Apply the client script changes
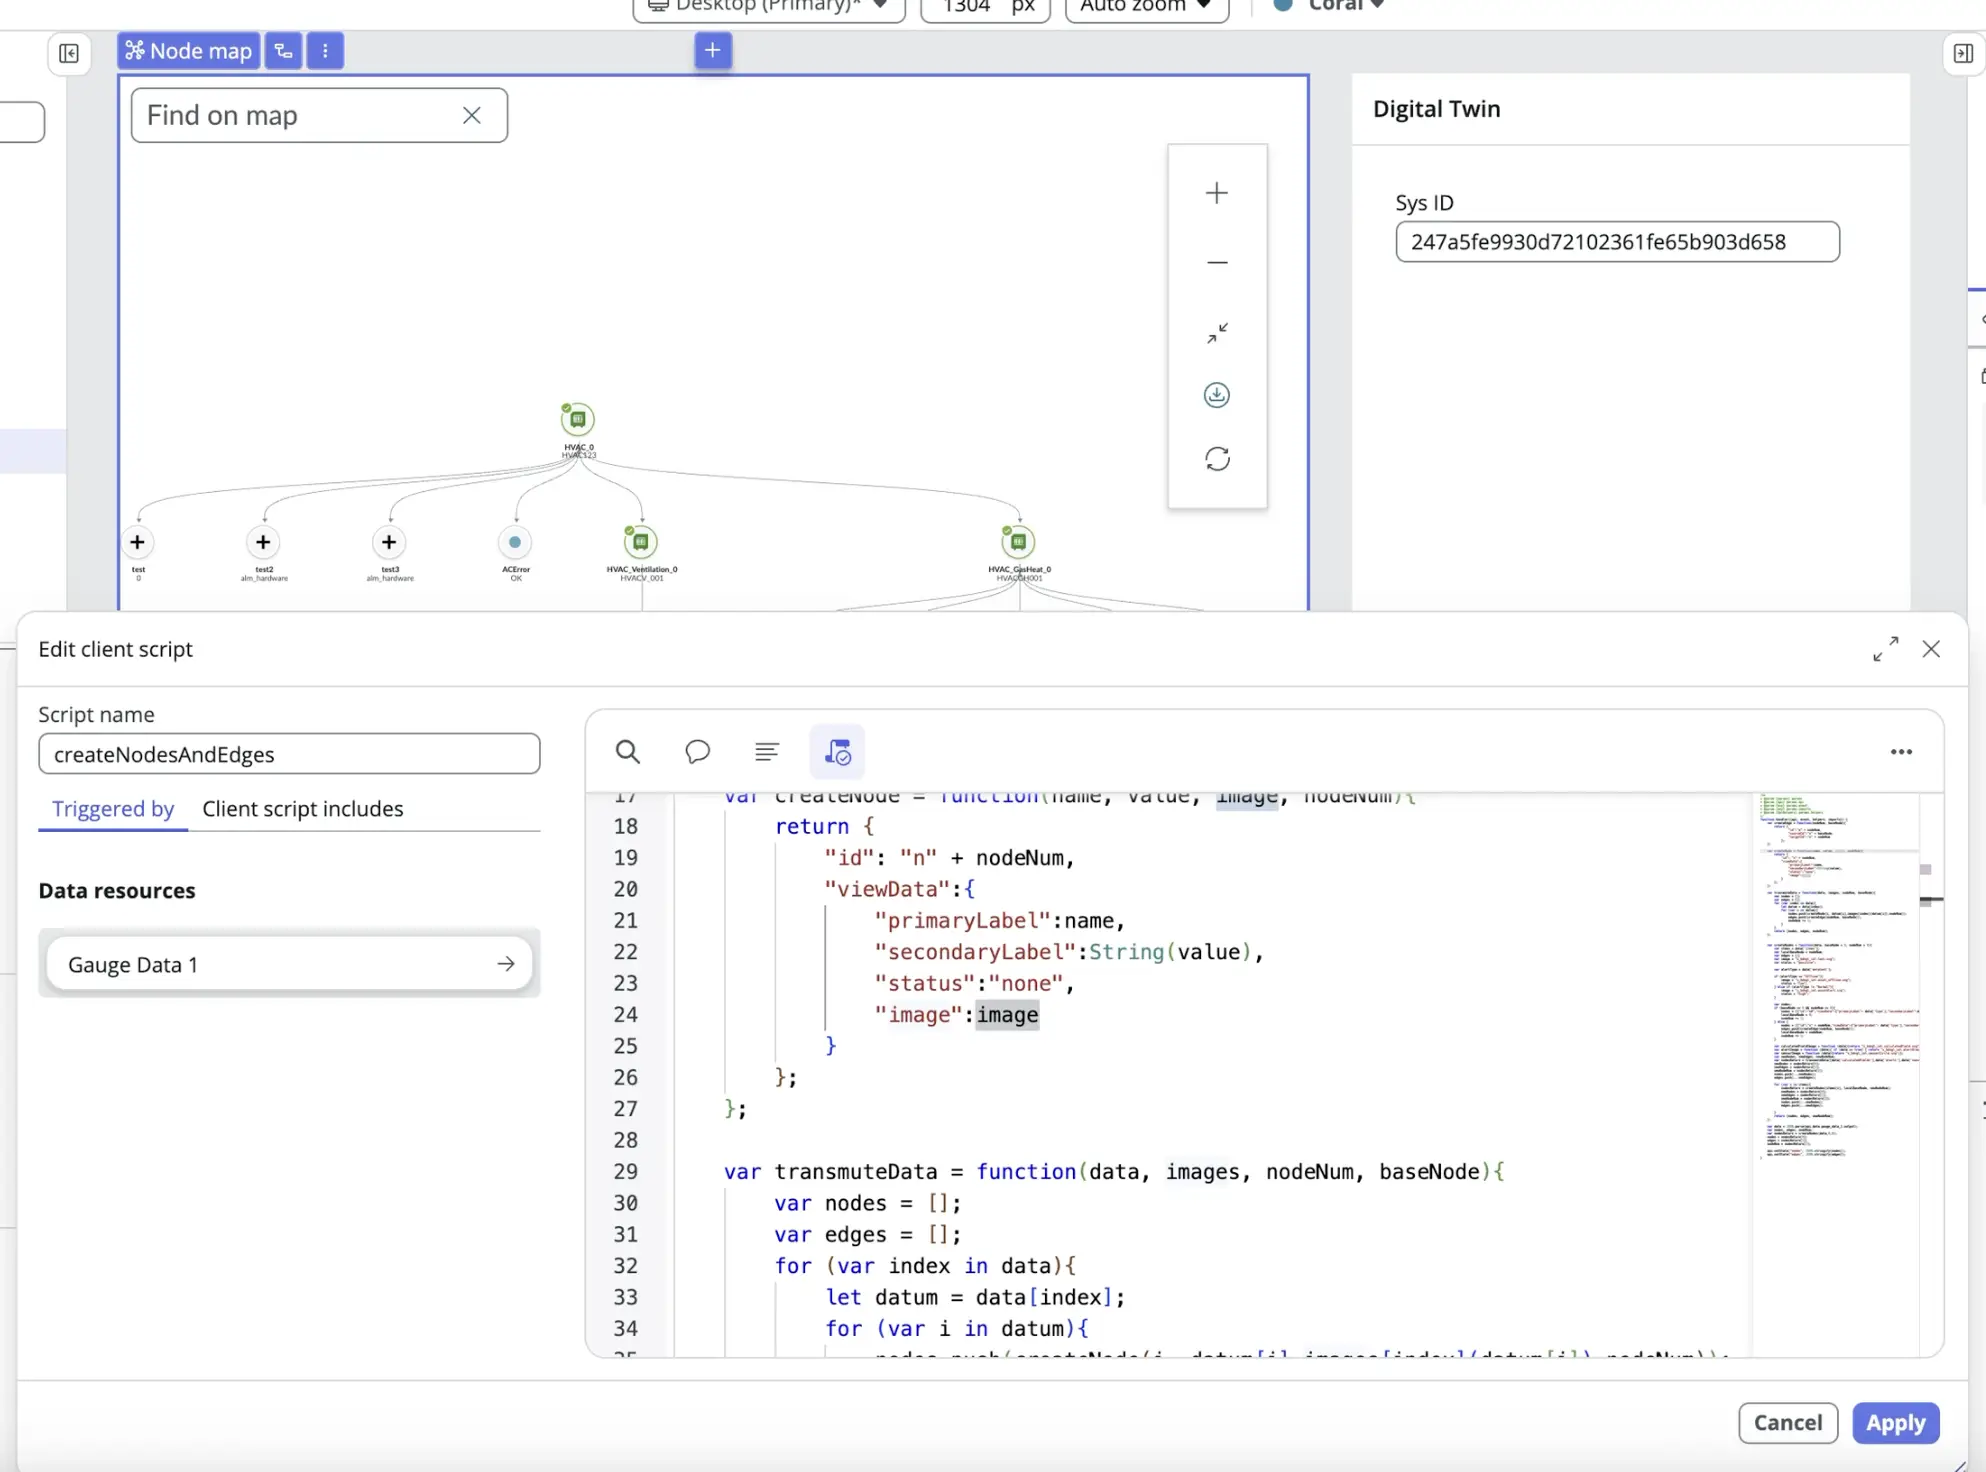The image size is (1986, 1472). pyautogui.click(x=1895, y=1423)
